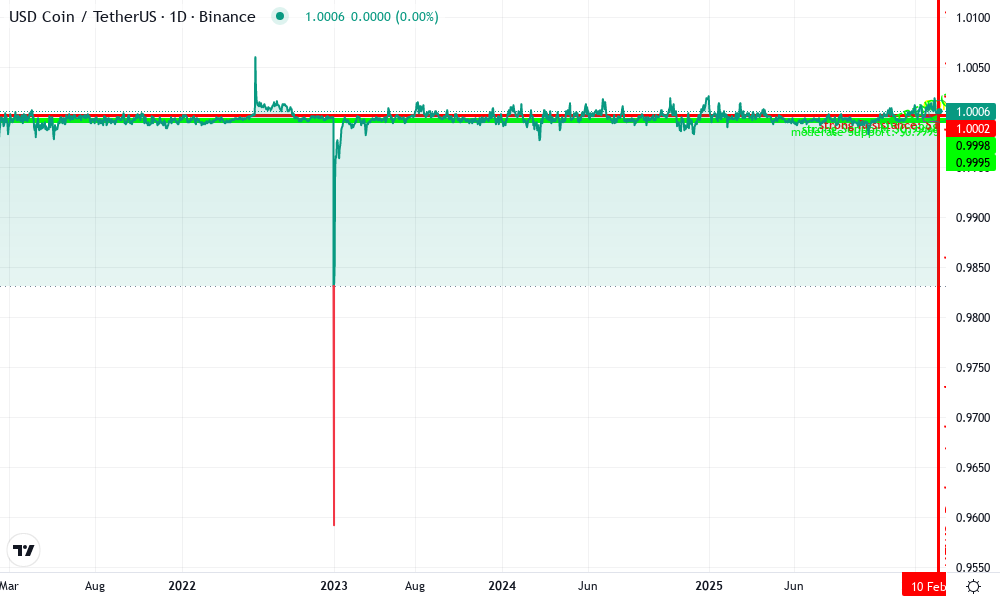Select the red 1.0002 price label
1000x600 pixels.
pyautogui.click(x=972, y=129)
